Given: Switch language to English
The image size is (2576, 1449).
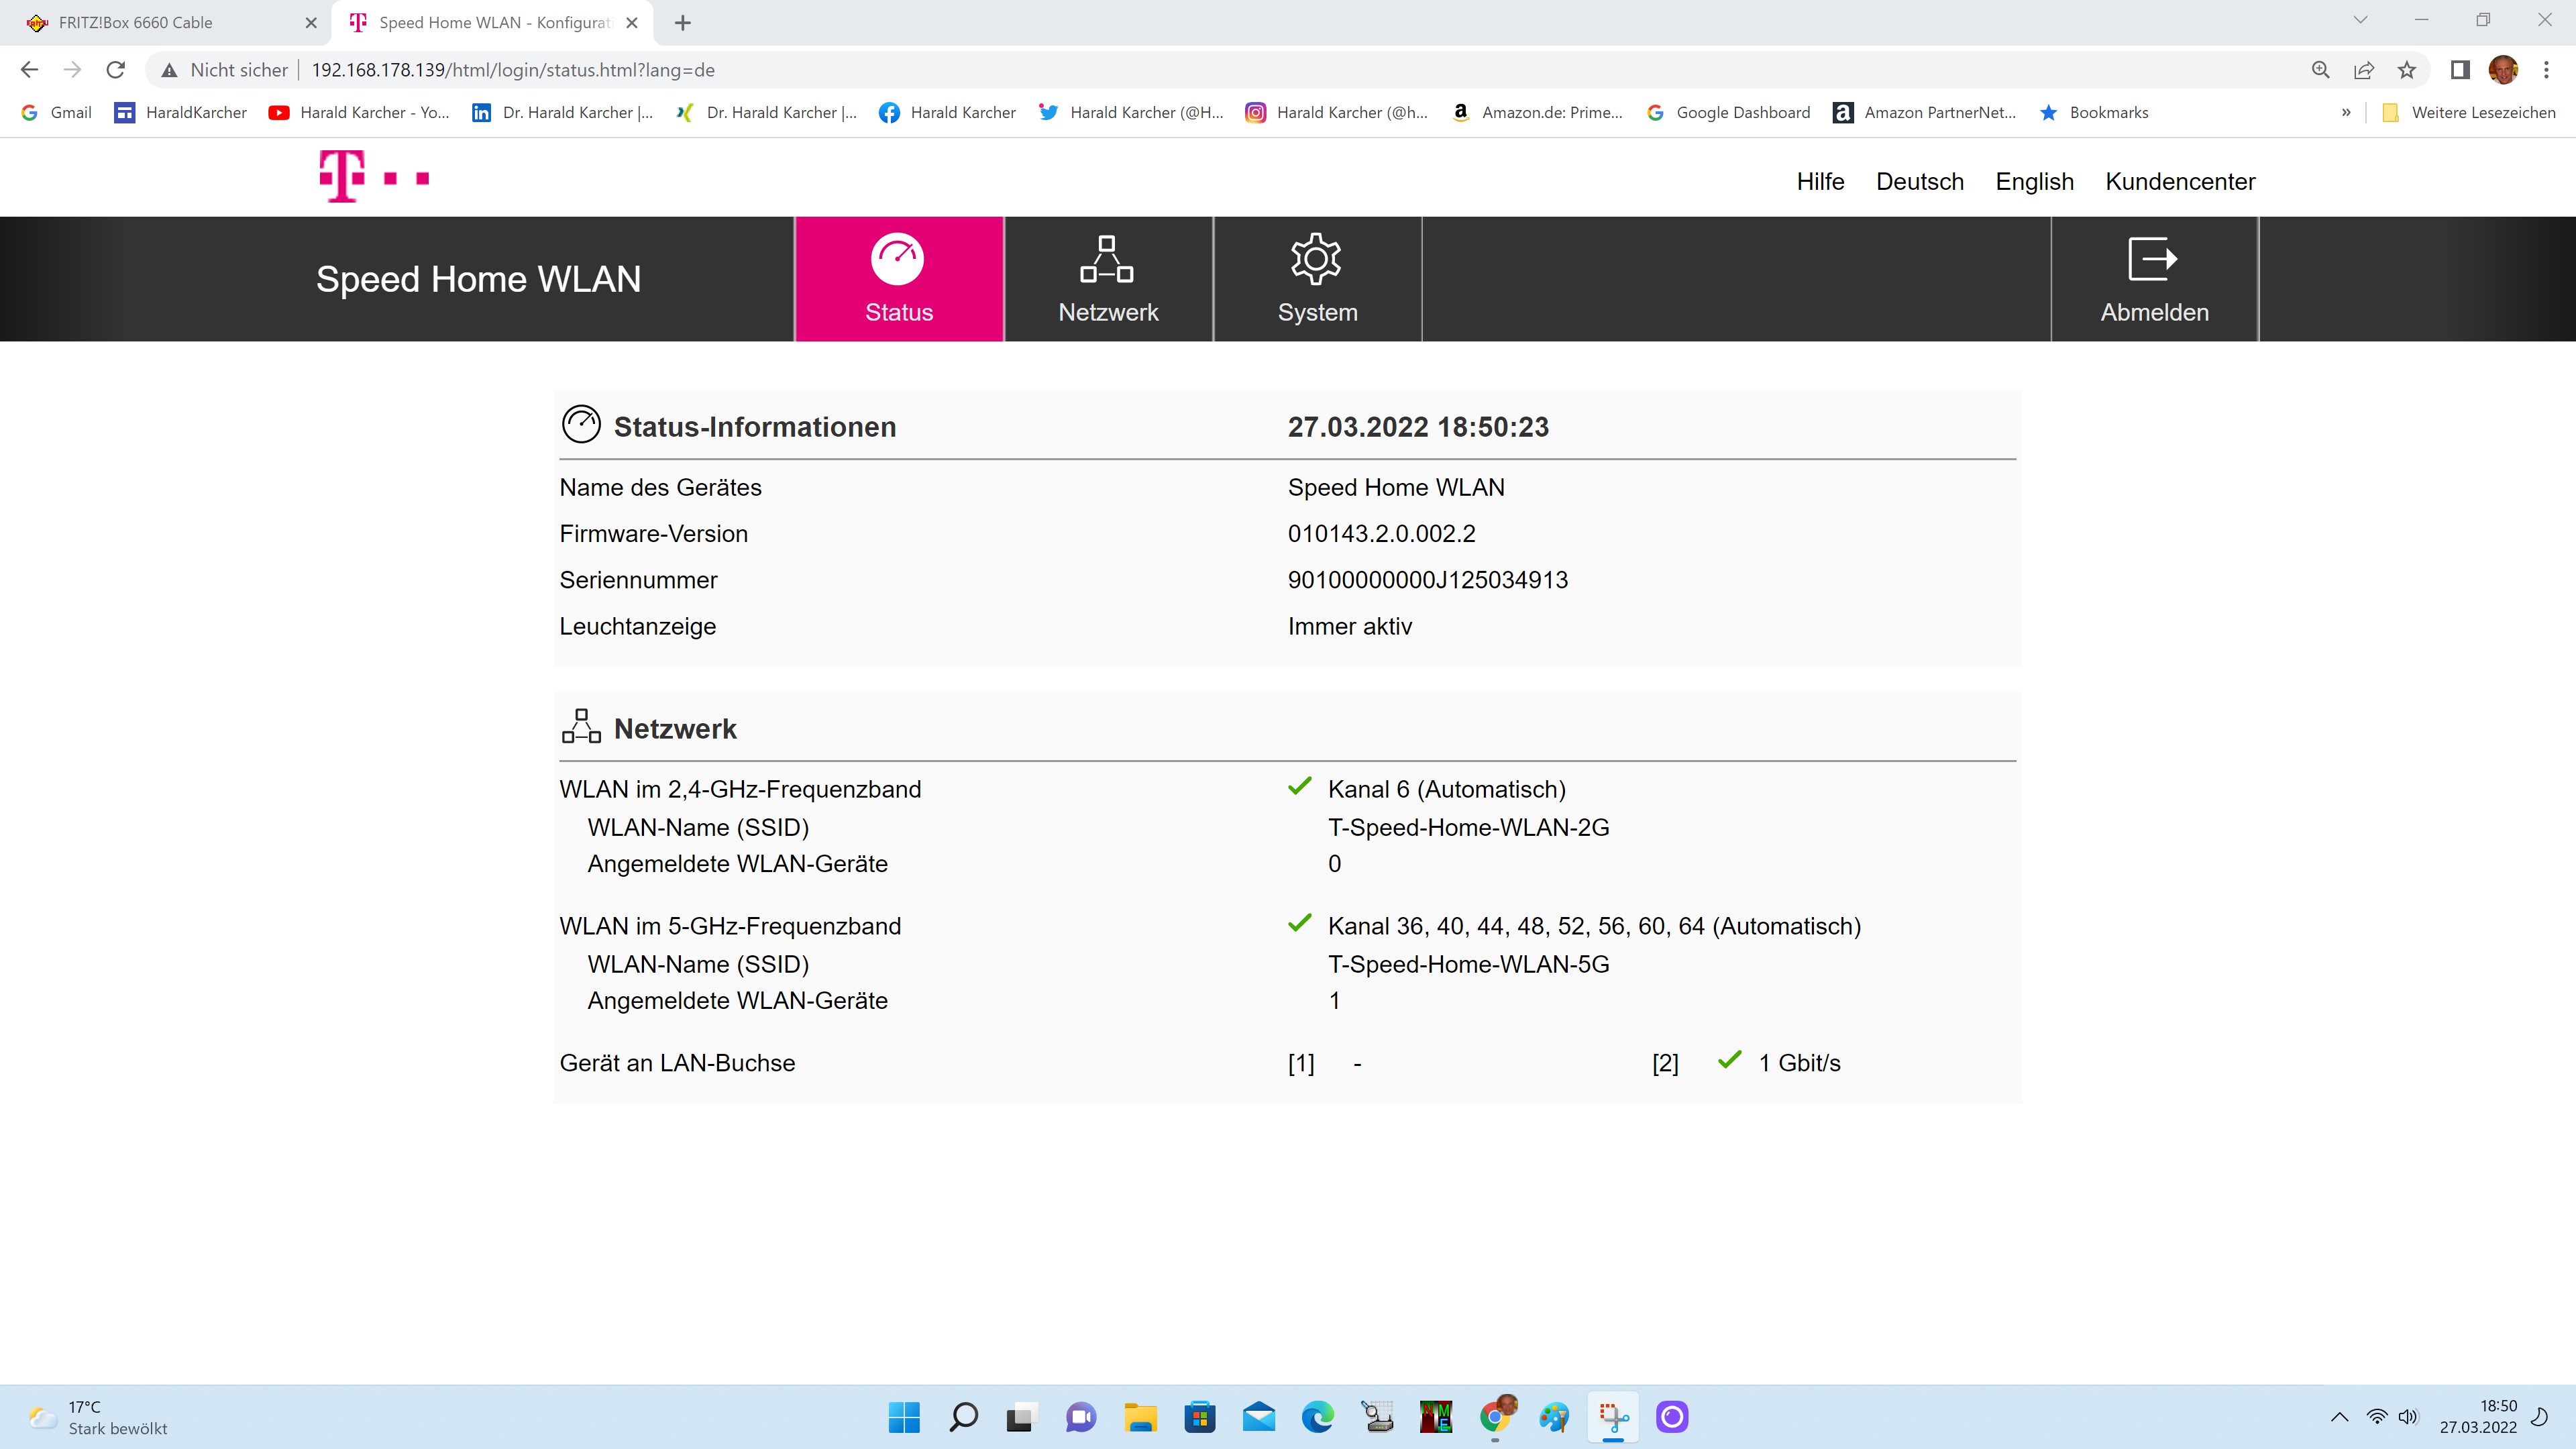Looking at the screenshot, I should coord(2034,181).
